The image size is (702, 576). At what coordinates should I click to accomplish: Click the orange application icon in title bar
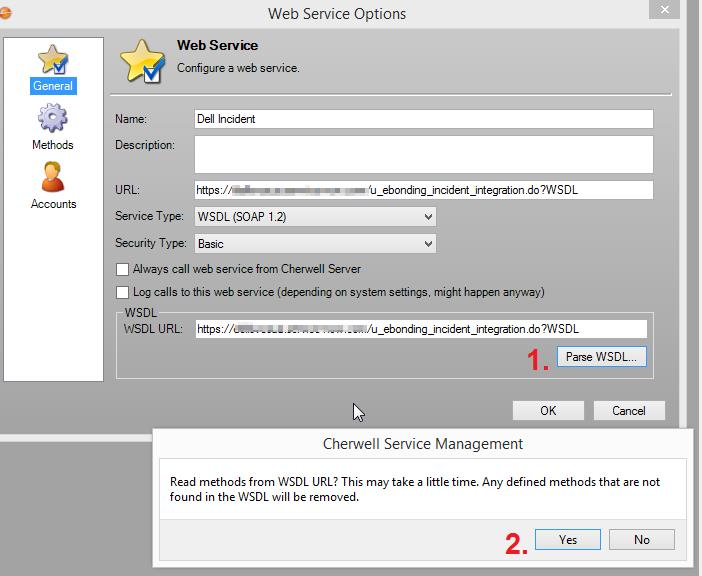(x=5, y=13)
